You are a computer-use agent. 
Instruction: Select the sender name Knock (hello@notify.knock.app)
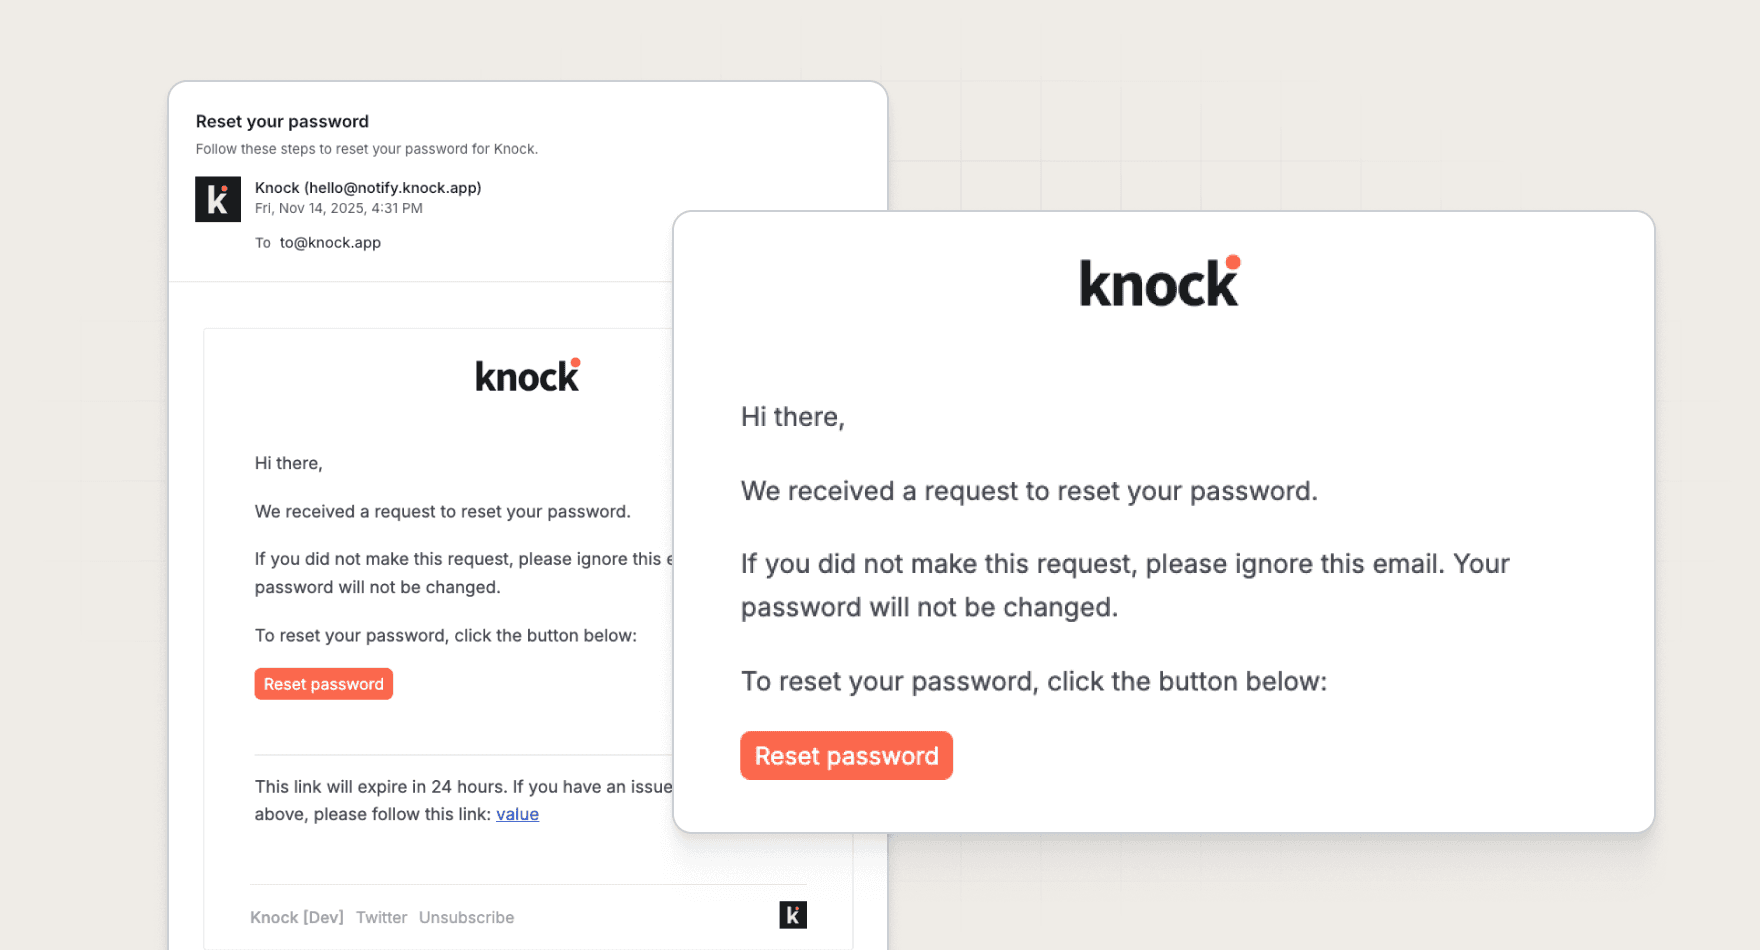pyautogui.click(x=368, y=187)
